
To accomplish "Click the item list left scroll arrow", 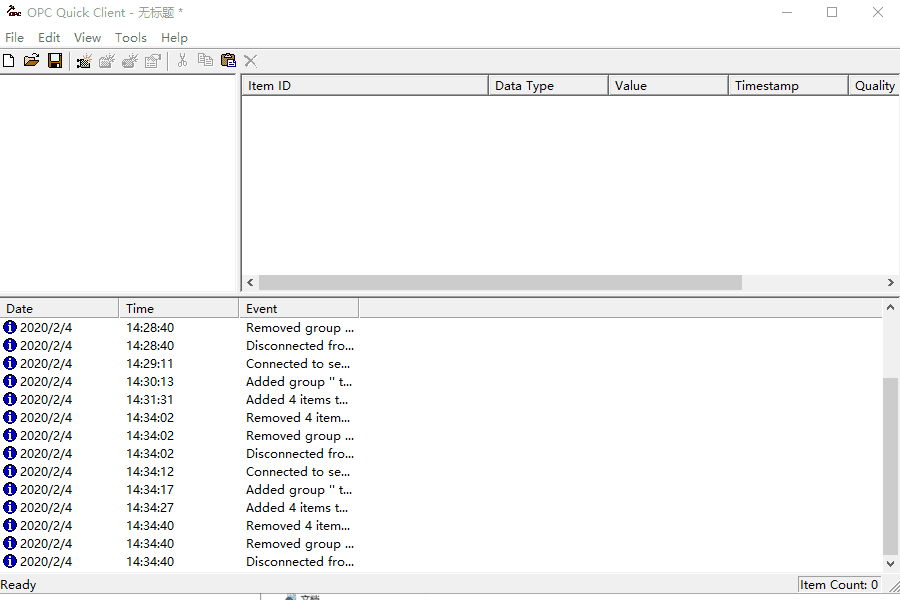I will click(x=250, y=282).
